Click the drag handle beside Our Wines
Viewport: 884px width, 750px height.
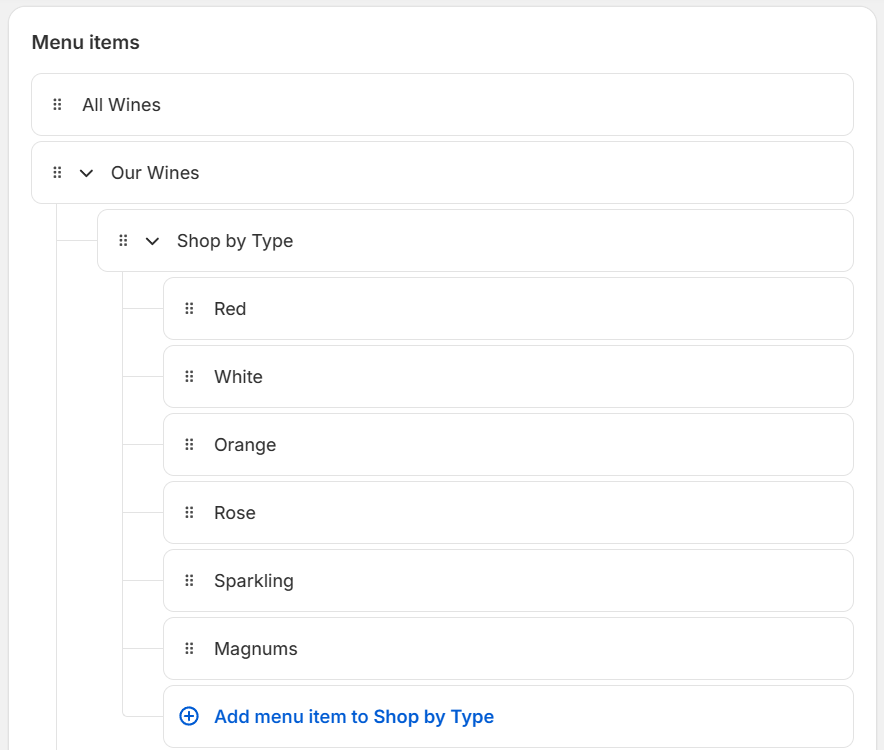[x=57, y=172]
